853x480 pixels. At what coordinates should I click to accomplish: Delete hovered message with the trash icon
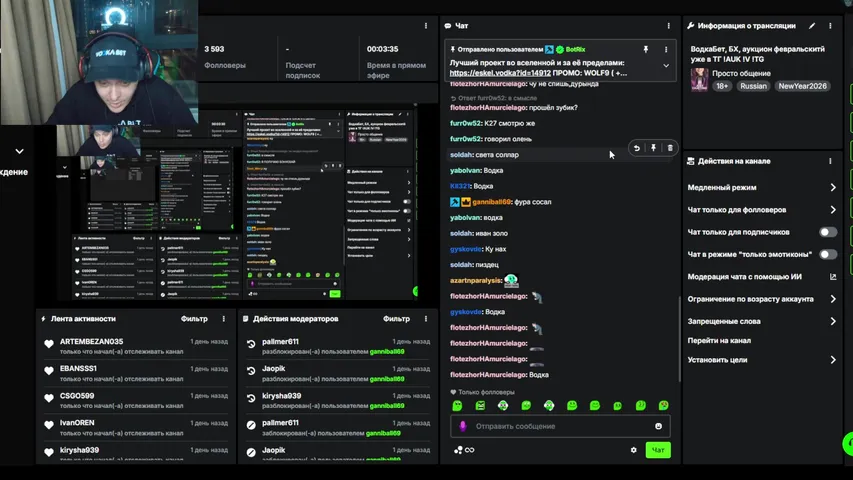[670, 148]
